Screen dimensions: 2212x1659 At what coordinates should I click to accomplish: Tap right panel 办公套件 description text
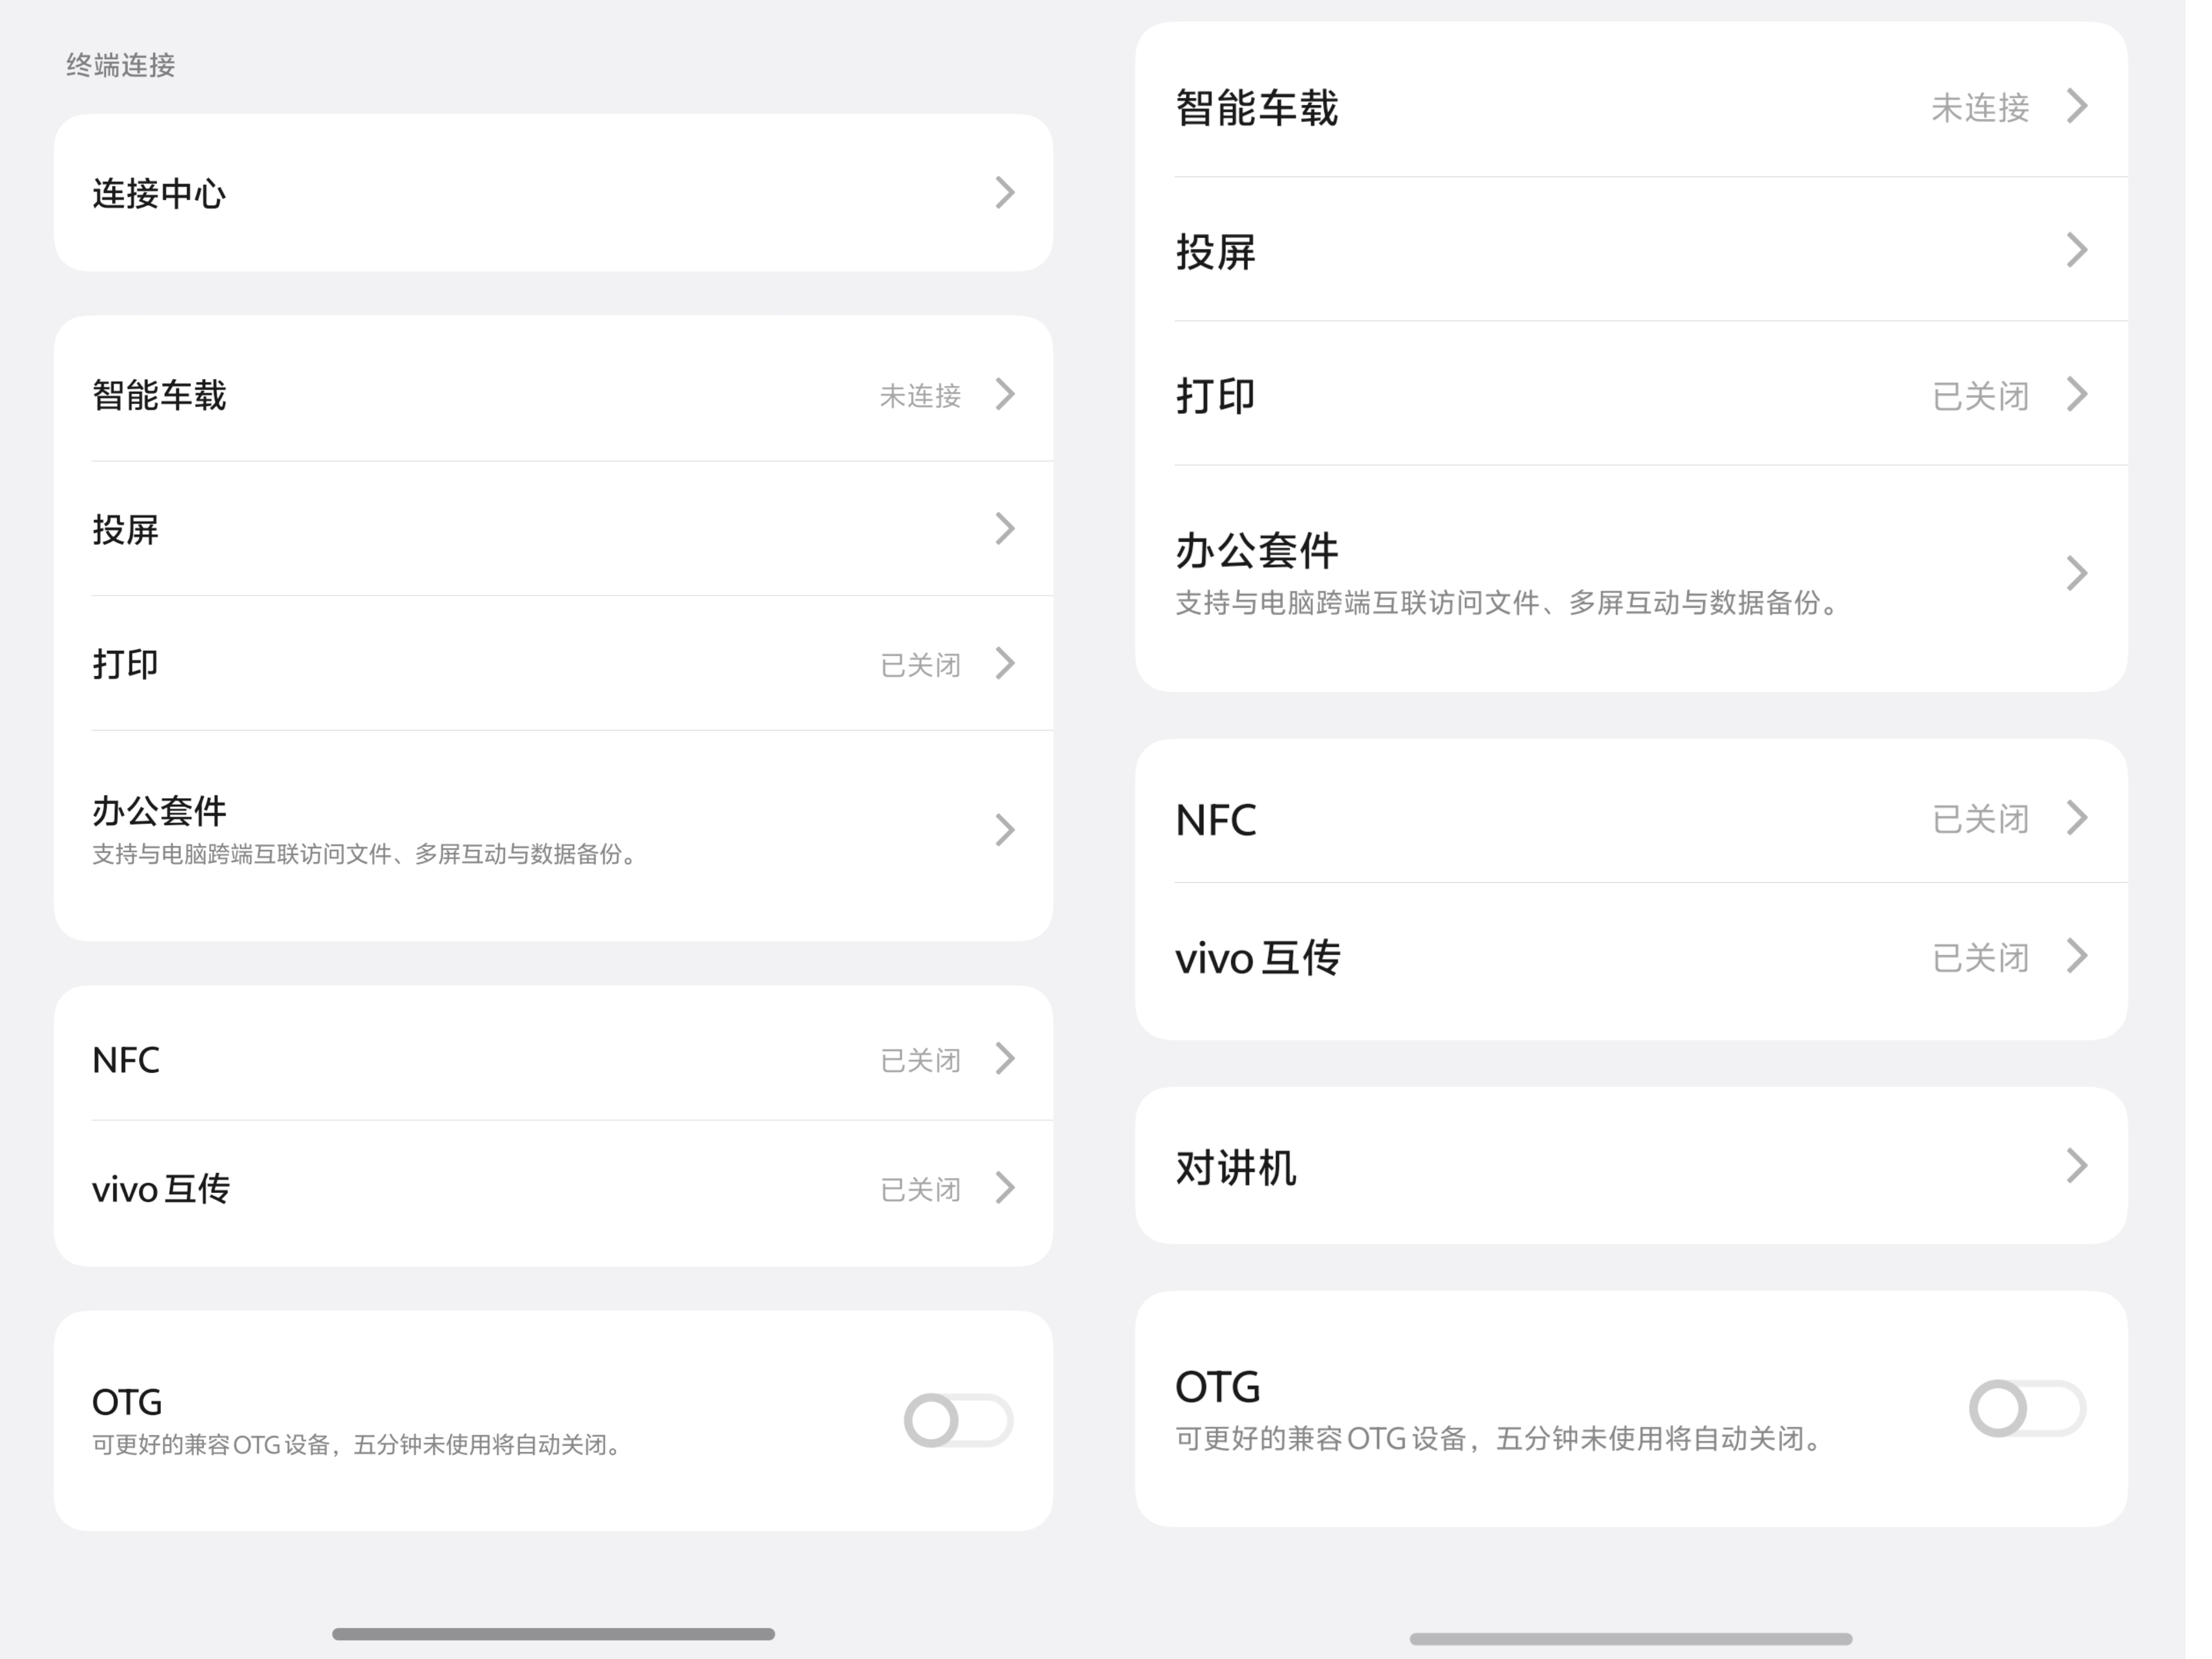click(x=1509, y=603)
